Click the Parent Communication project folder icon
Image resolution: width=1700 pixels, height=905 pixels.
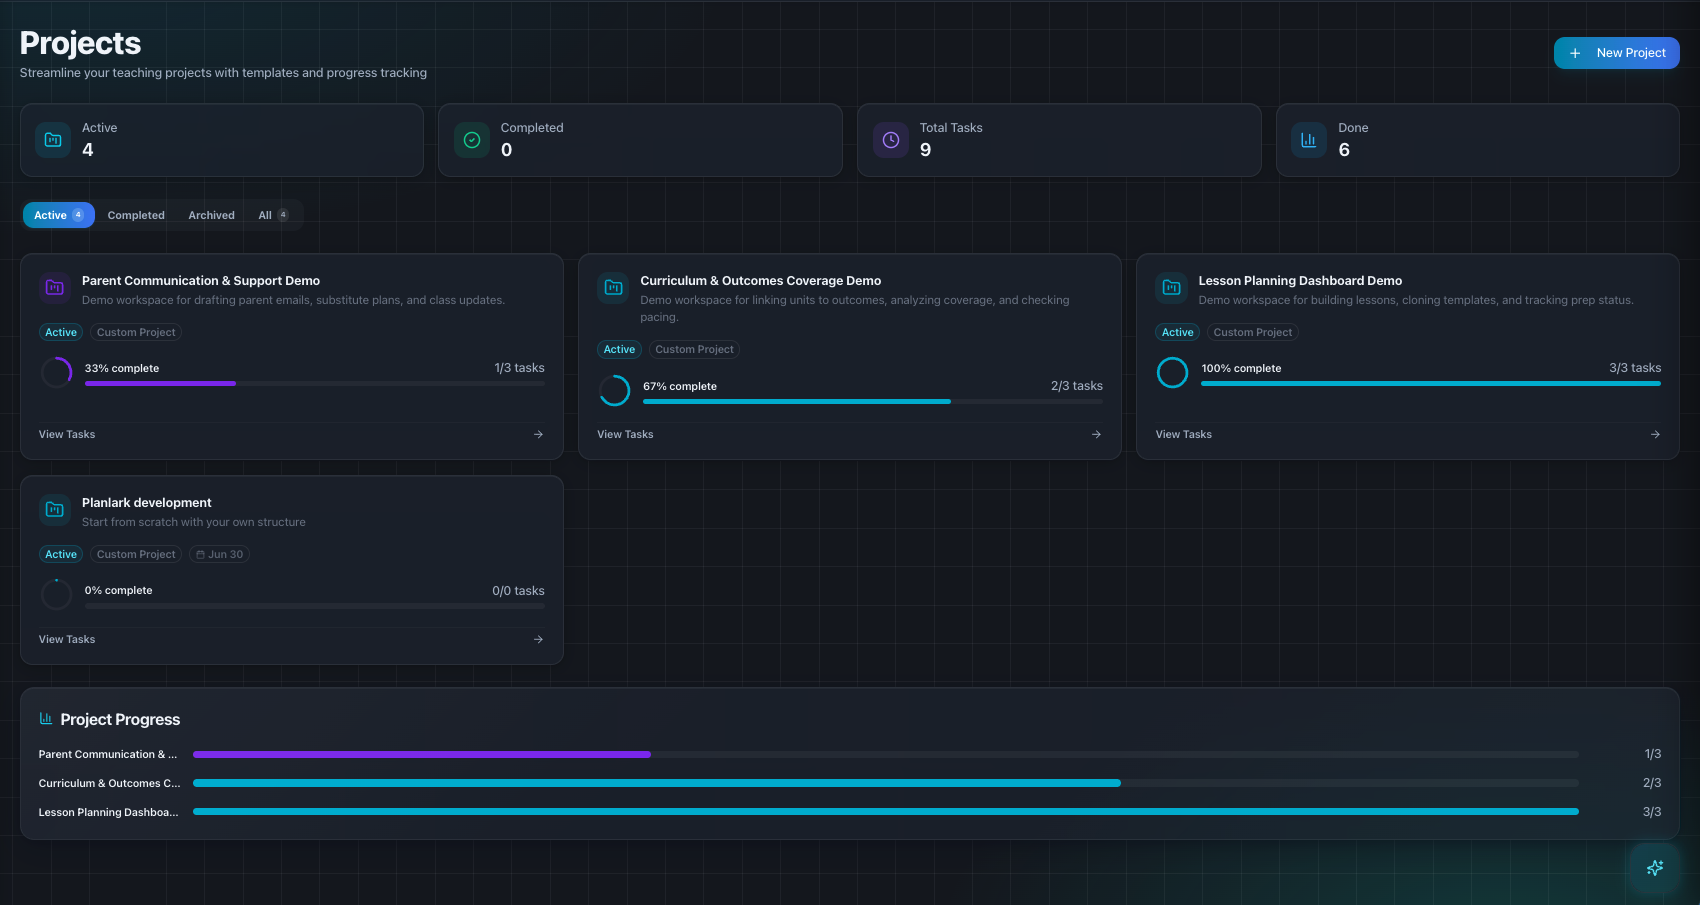(55, 288)
